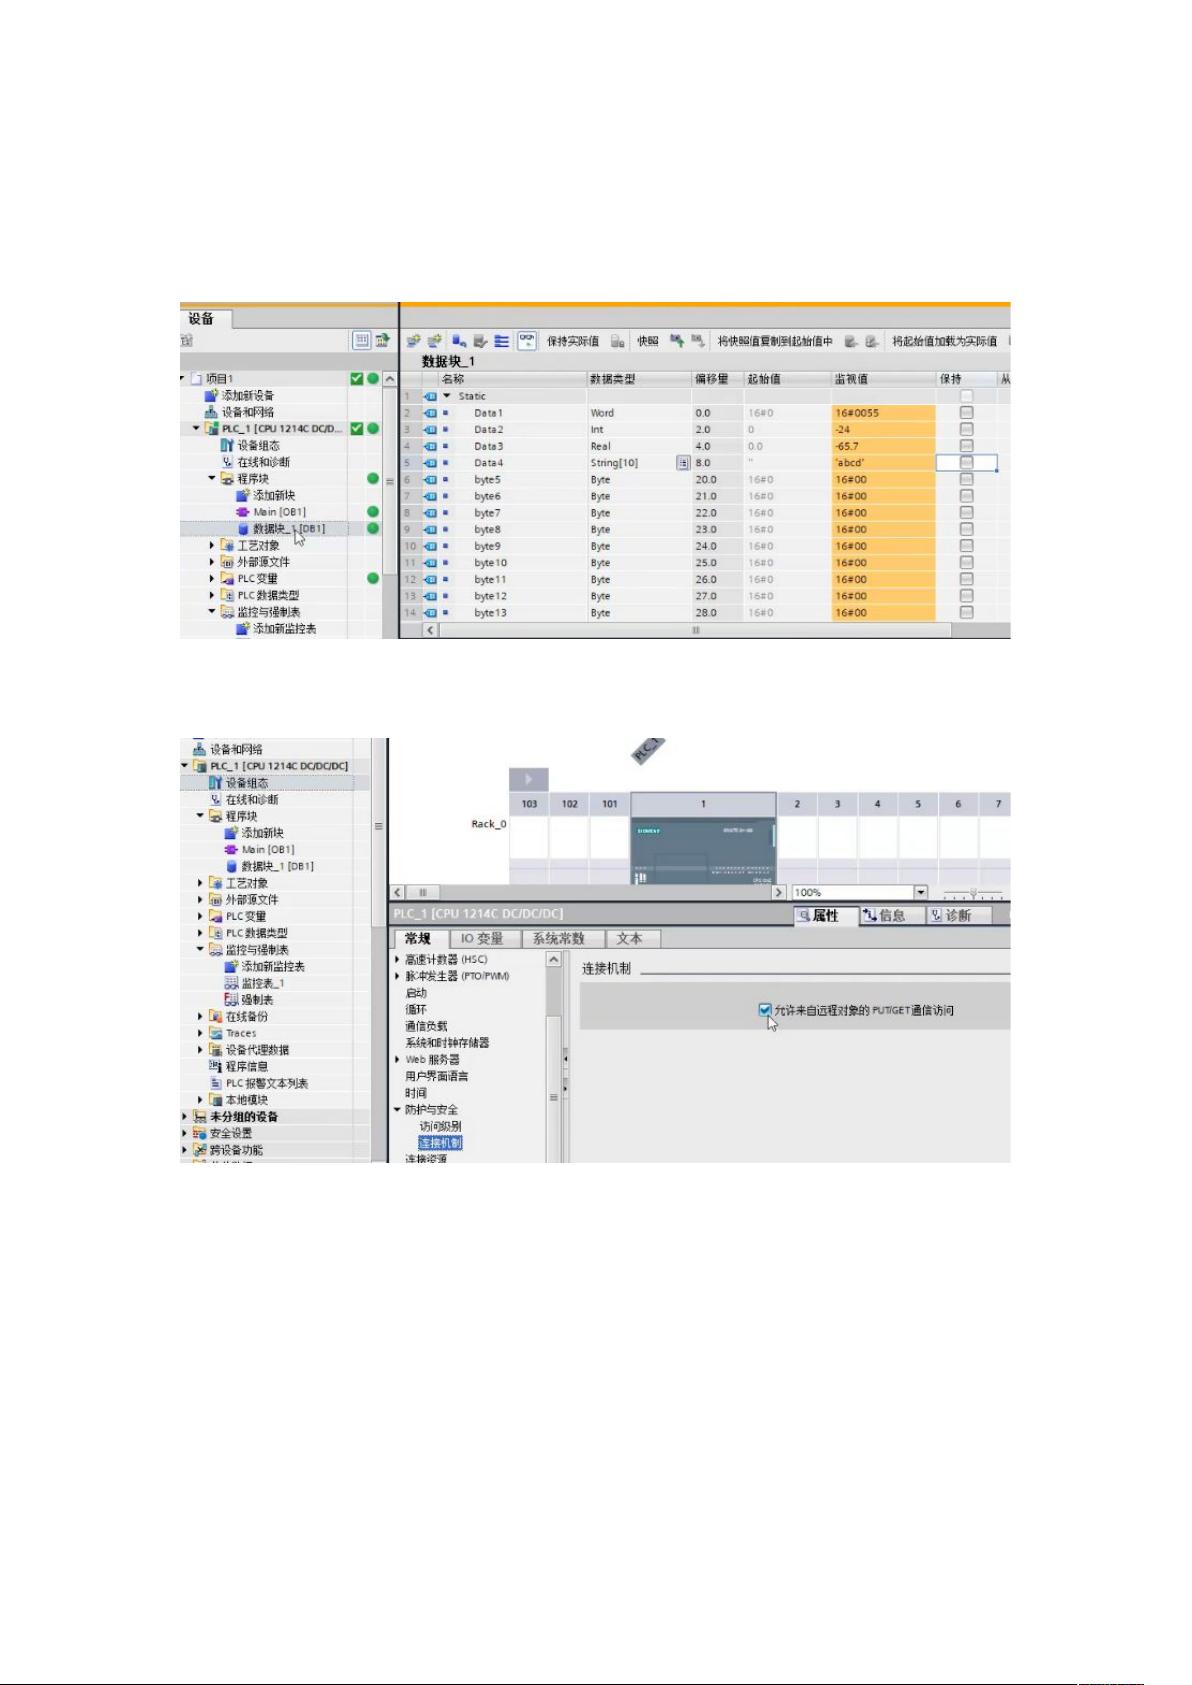Viewport: 1192px width, 1685px height.
Task: Collapse the Static group in data block
Action: pyautogui.click(x=447, y=396)
